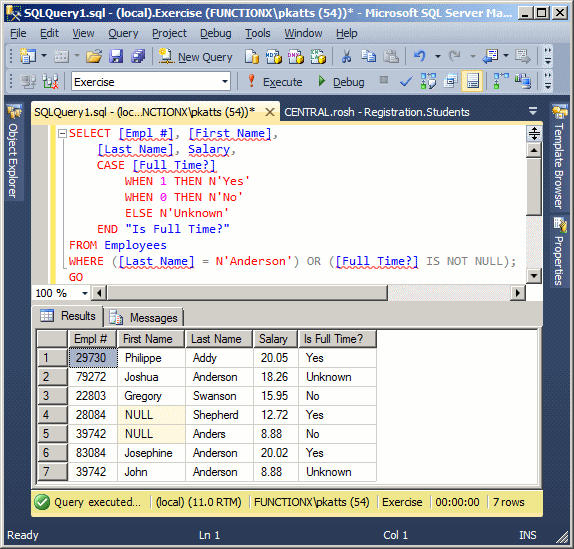This screenshot has width=574, height=549.
Task: Open the 100 % zoom dropdown
Action: [x=85, y=294]
